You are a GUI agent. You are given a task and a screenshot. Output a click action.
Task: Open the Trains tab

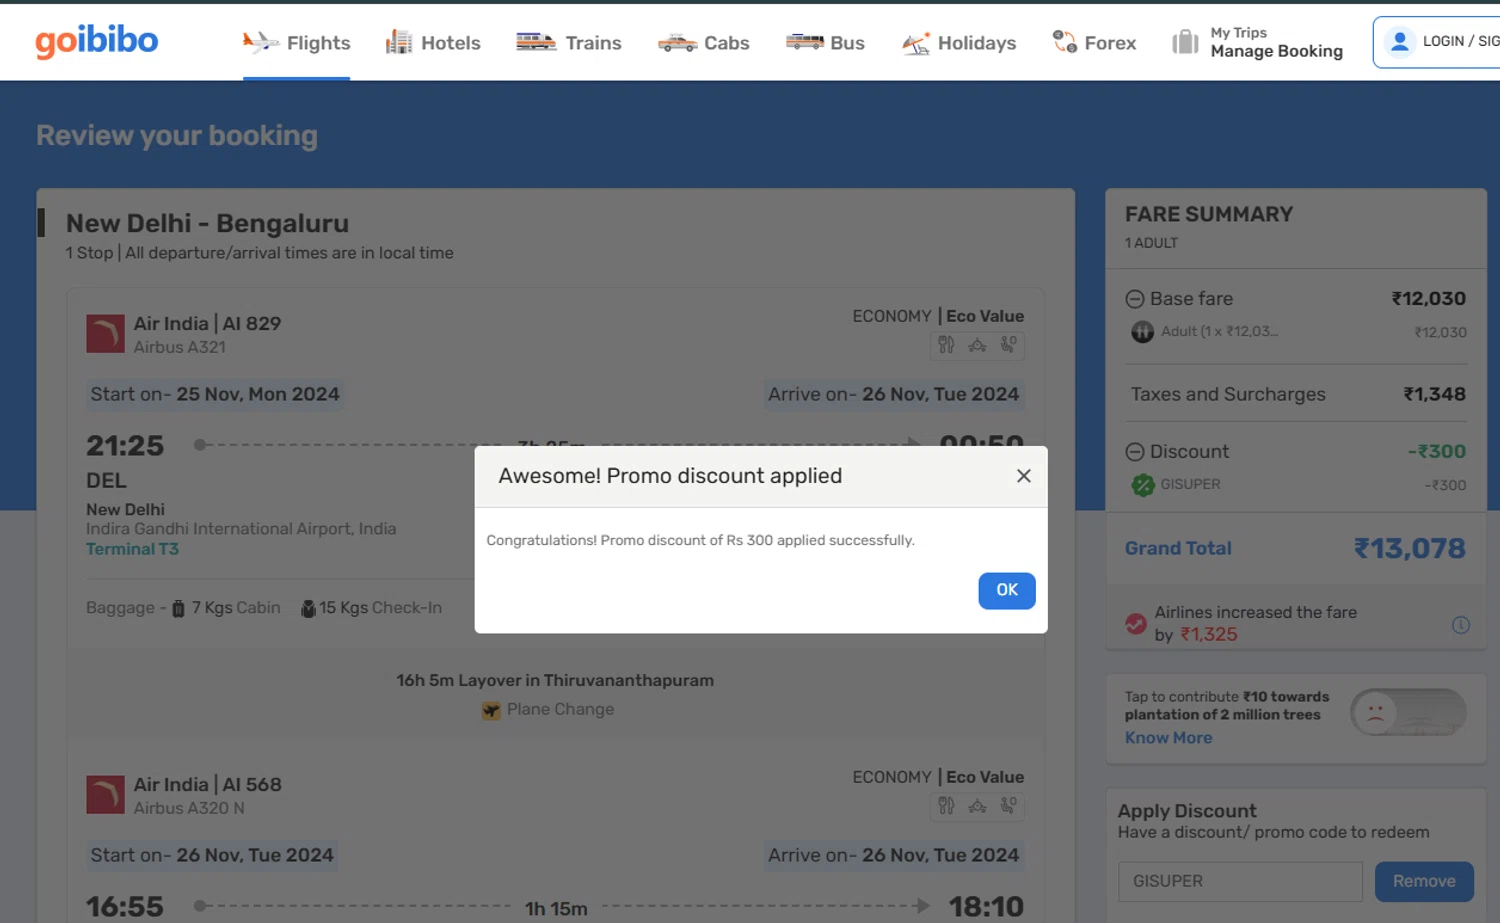[569, 43]
